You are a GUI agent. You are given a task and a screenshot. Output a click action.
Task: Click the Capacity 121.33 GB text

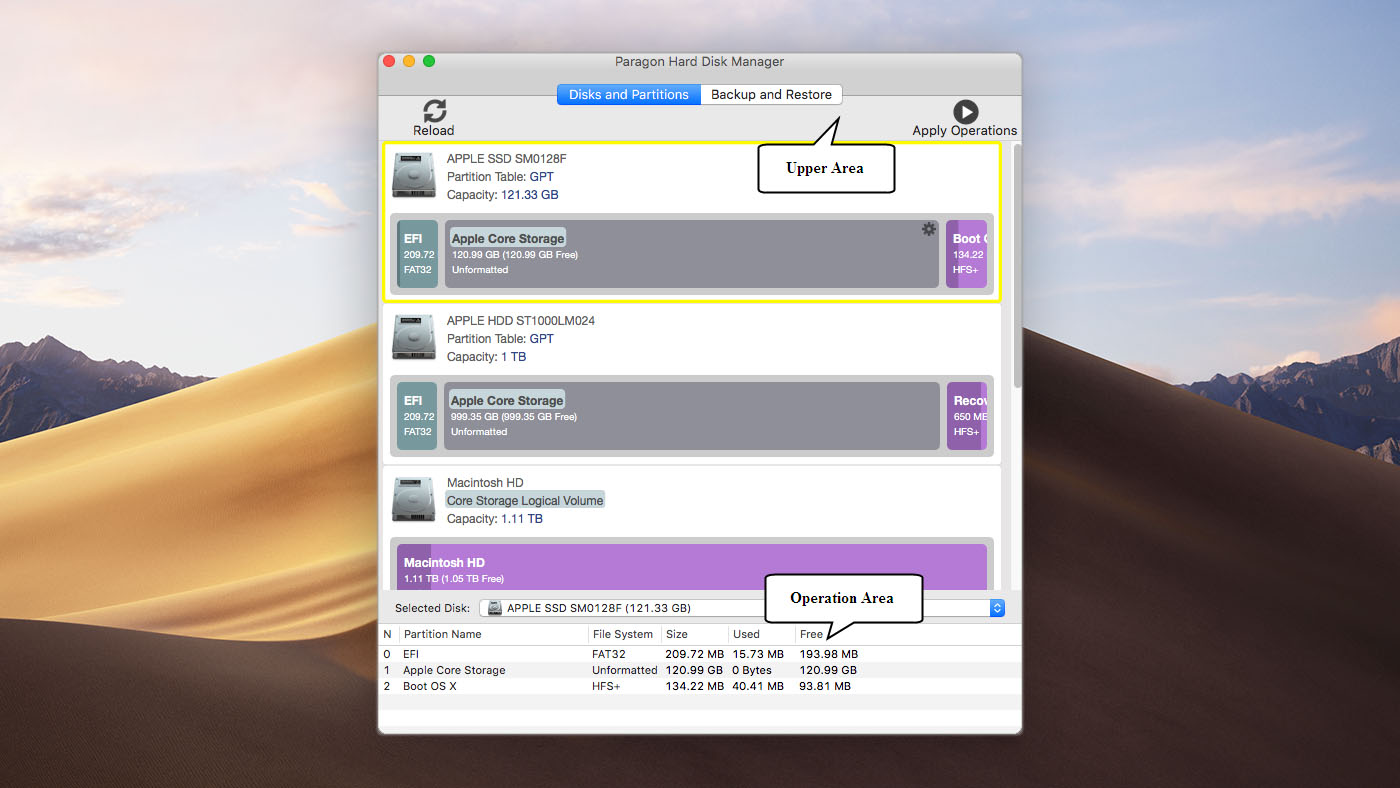click(x=502, y=195)
